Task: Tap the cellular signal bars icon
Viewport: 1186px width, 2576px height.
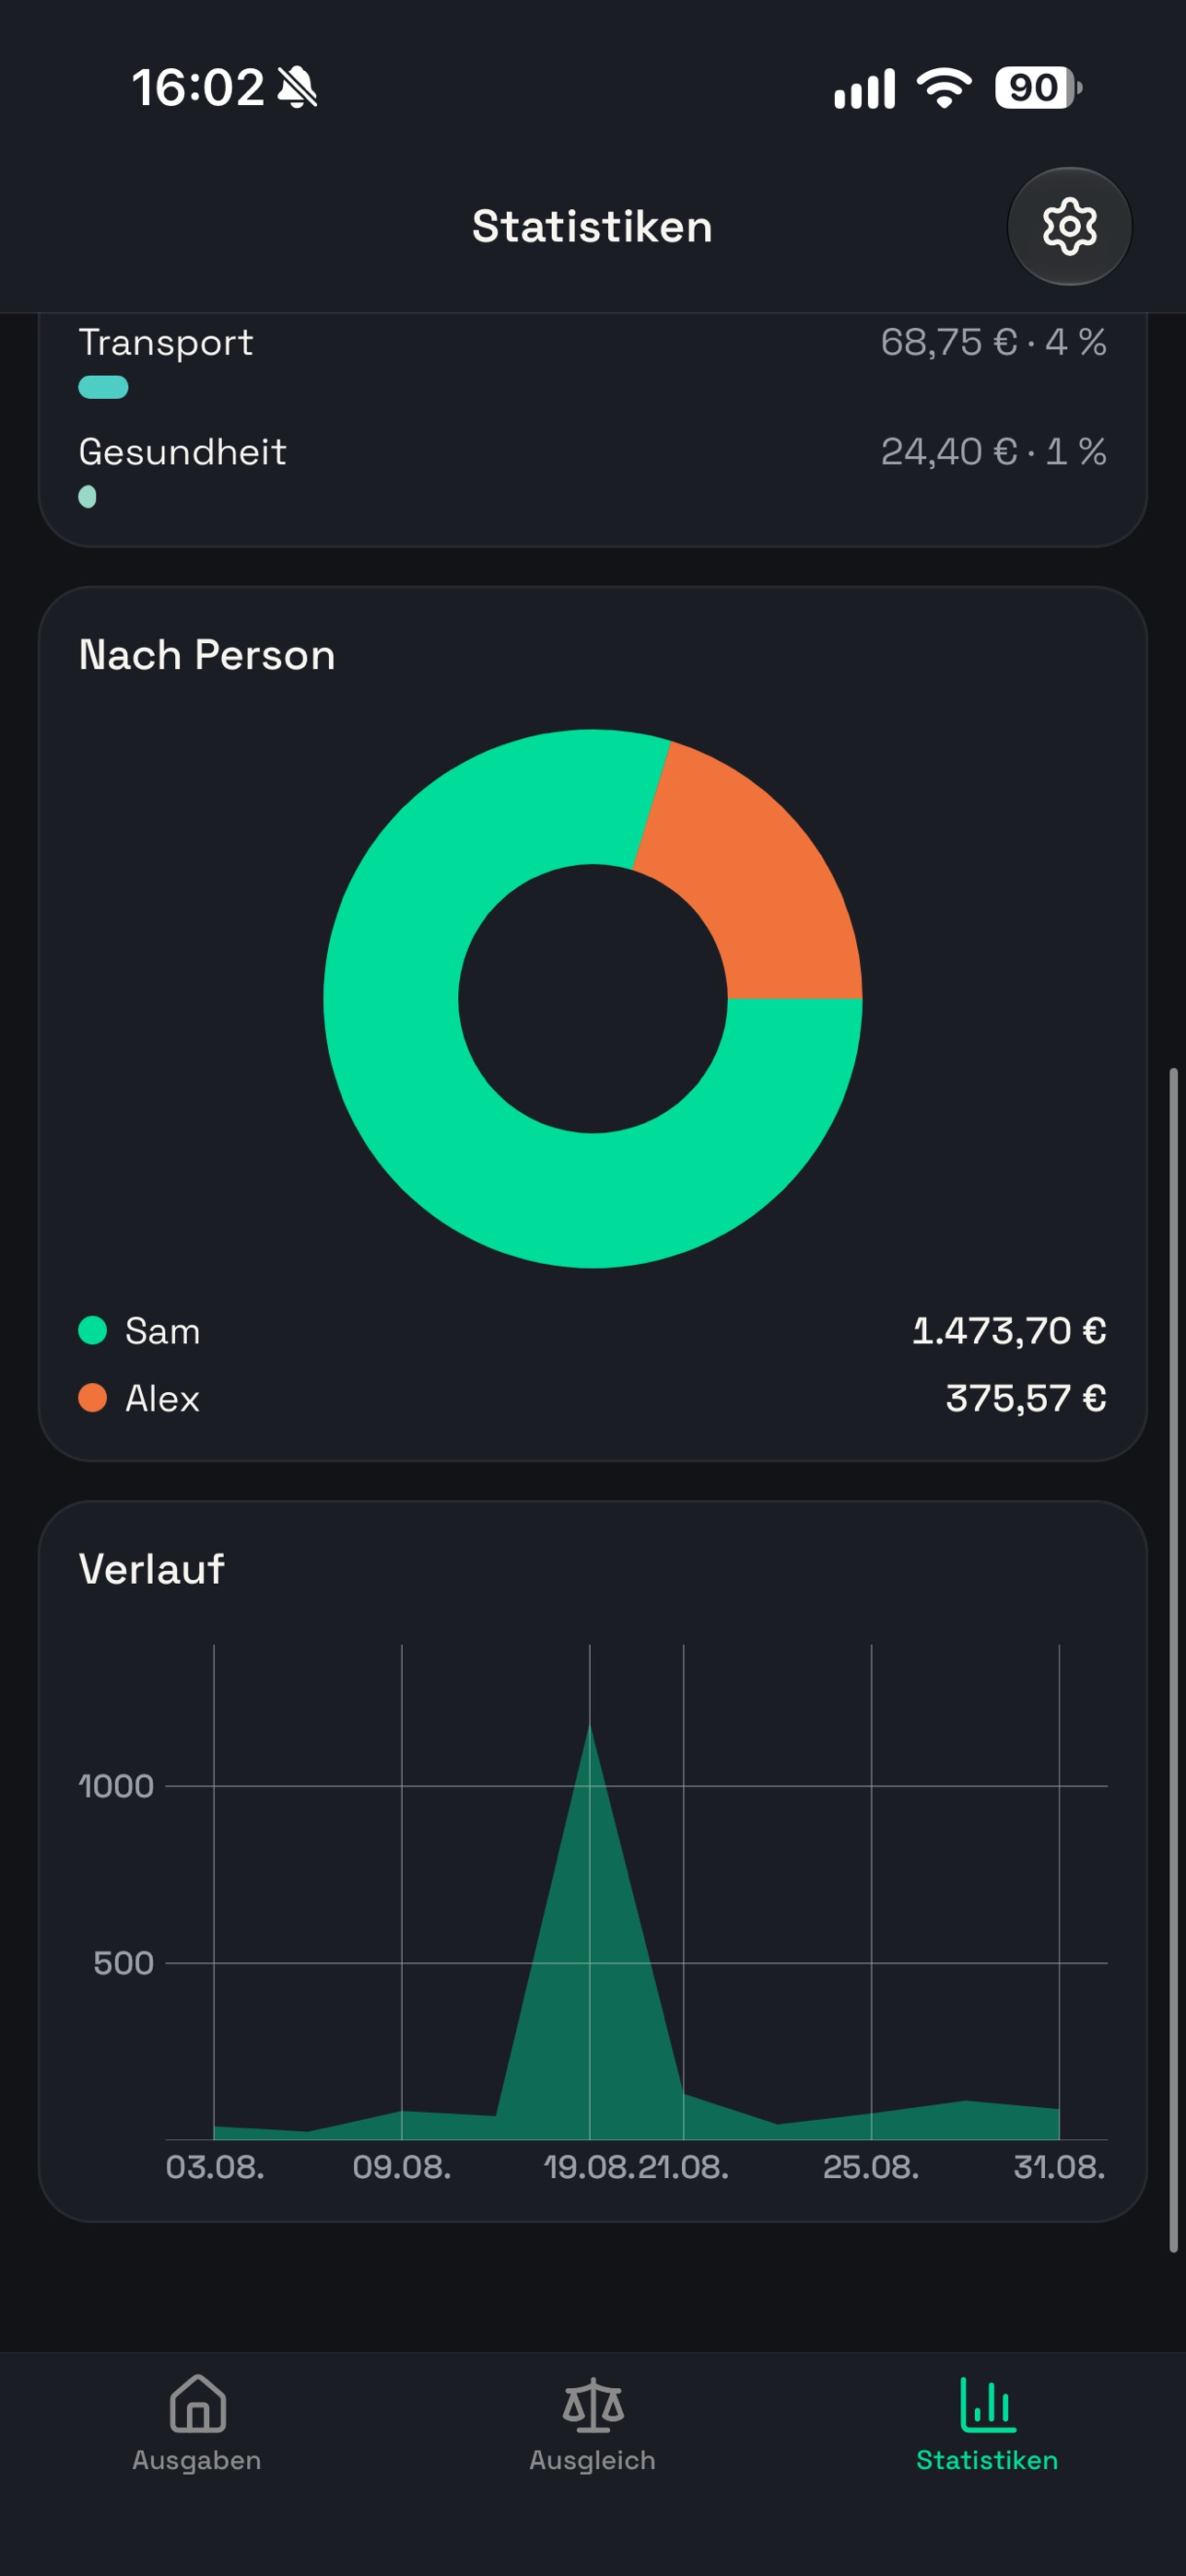Action: (864, 89)
